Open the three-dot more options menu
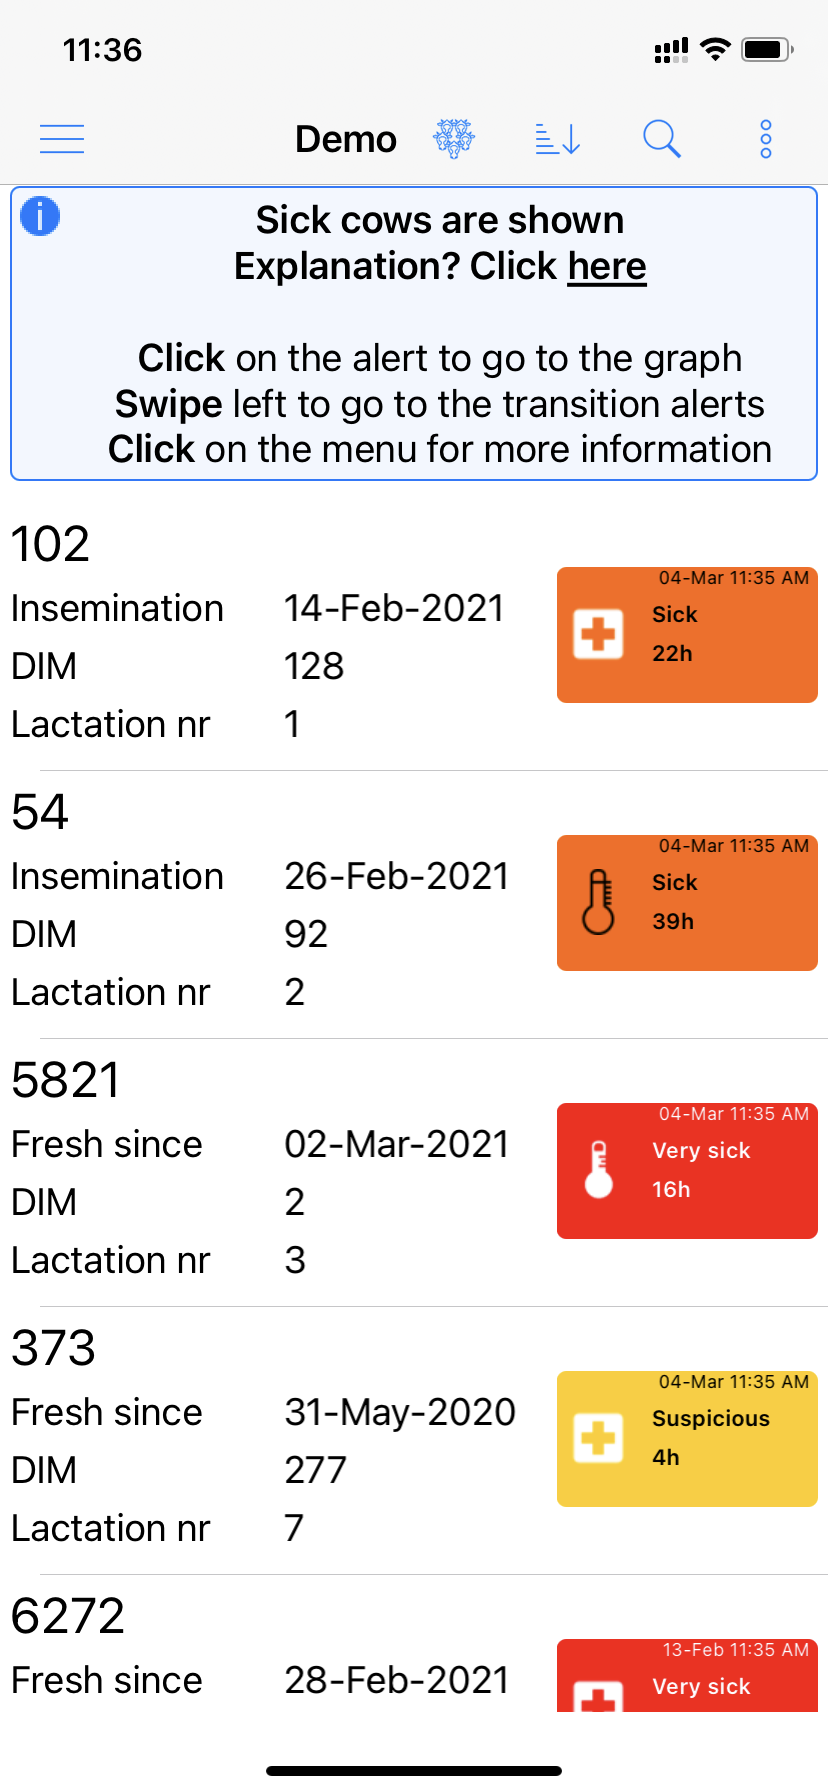 click(766, 139)
